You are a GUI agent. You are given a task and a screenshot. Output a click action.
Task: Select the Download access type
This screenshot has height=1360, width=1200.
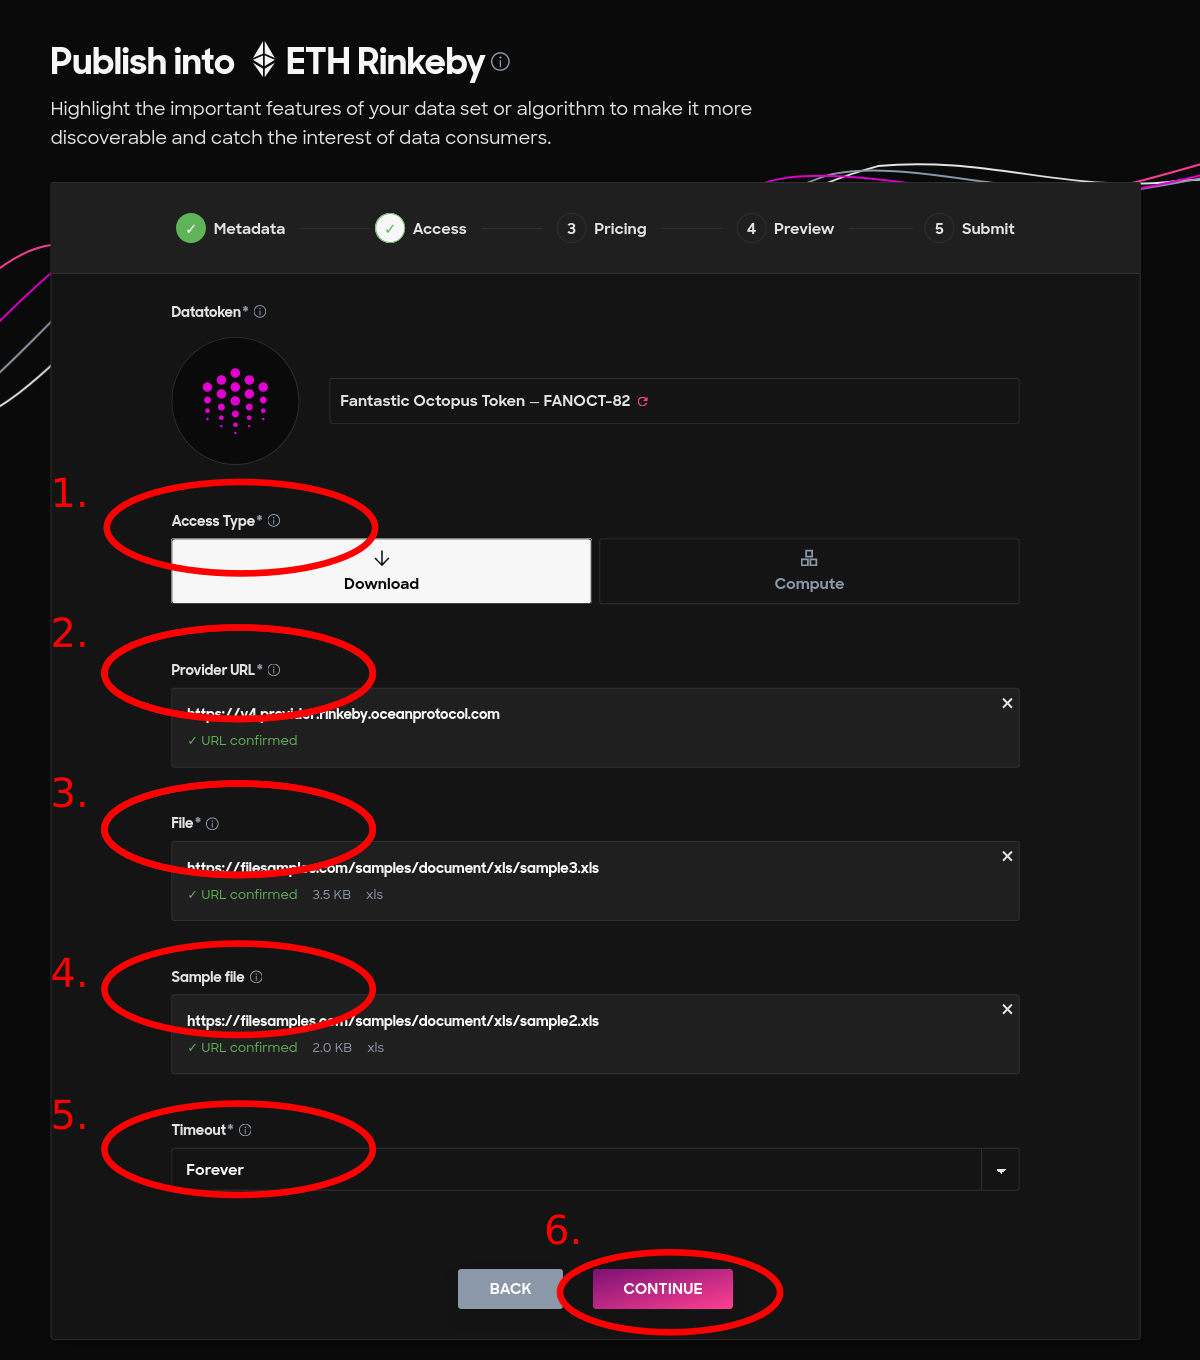coord(381,571)
